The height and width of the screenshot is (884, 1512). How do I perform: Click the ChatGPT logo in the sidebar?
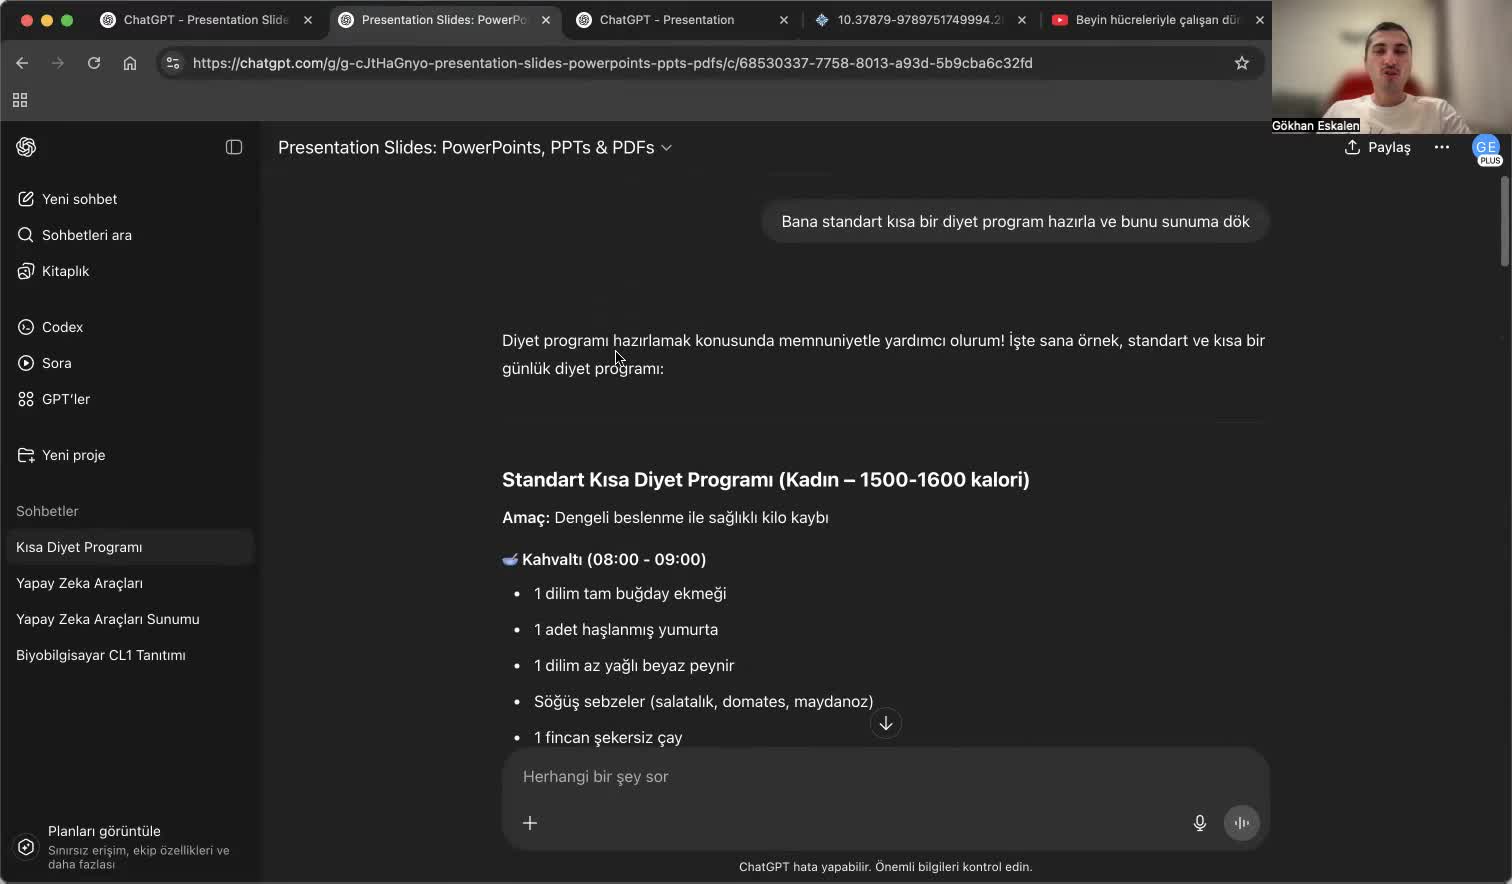click(26, 147)
